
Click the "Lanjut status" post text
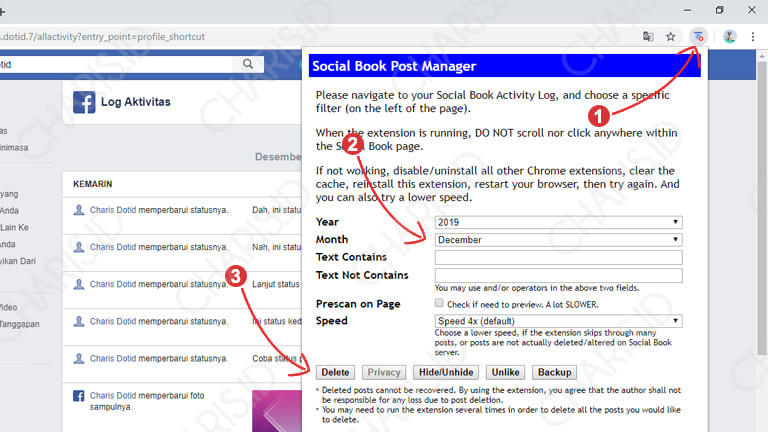[276, 285]
